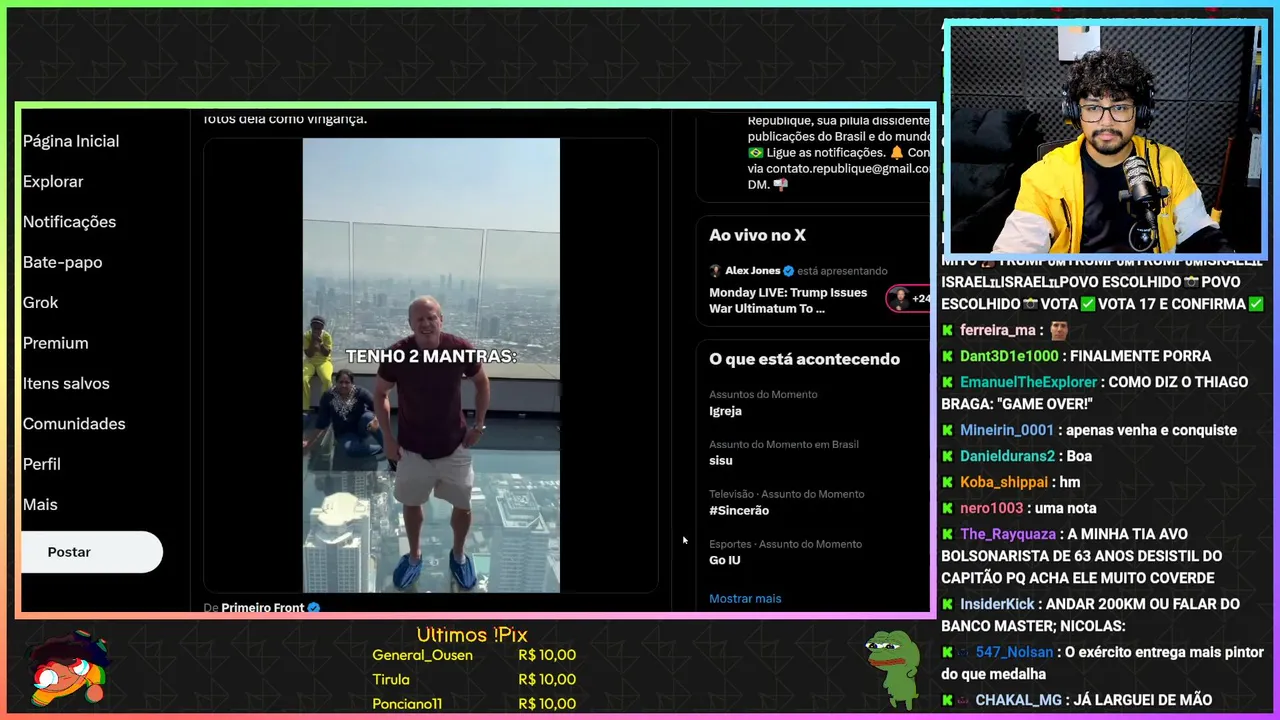1280x720 pixels.
Task: Go to Explorar in sidebar
Action: click(53, 182)
